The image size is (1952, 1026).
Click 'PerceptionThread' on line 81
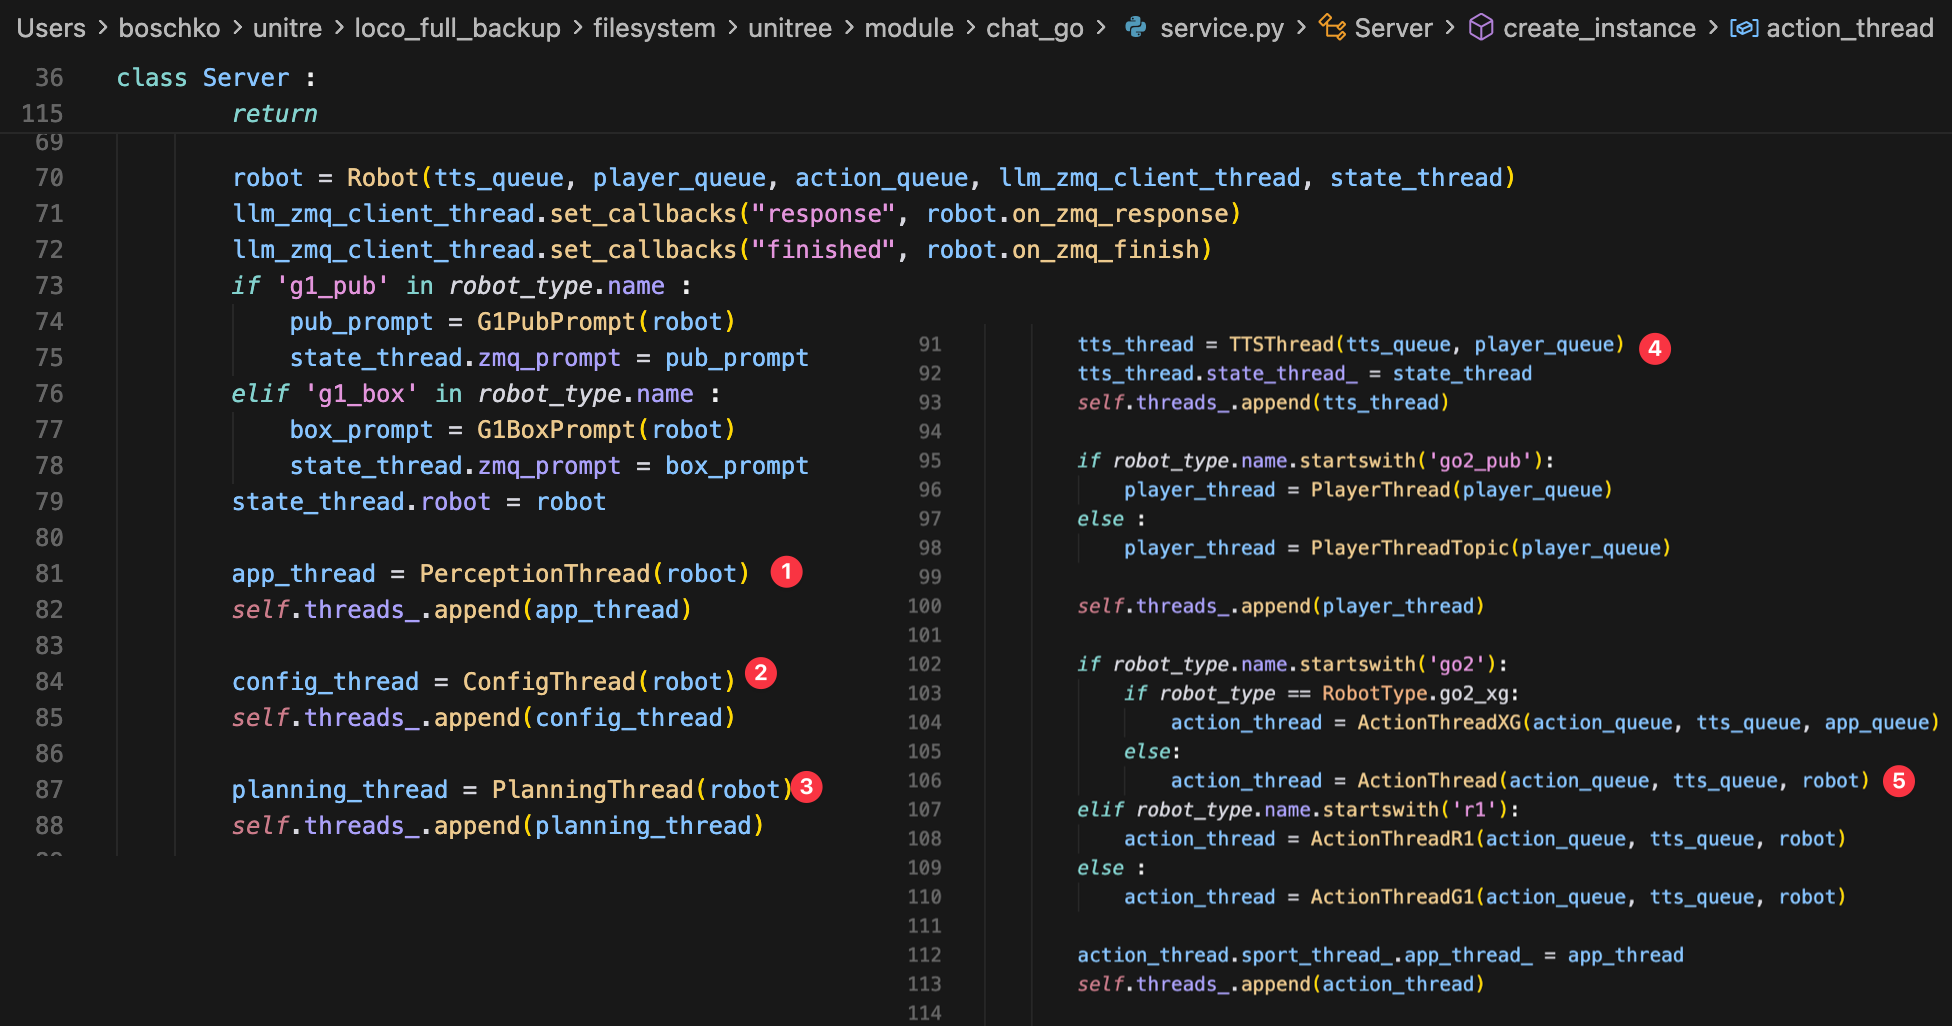535,574
